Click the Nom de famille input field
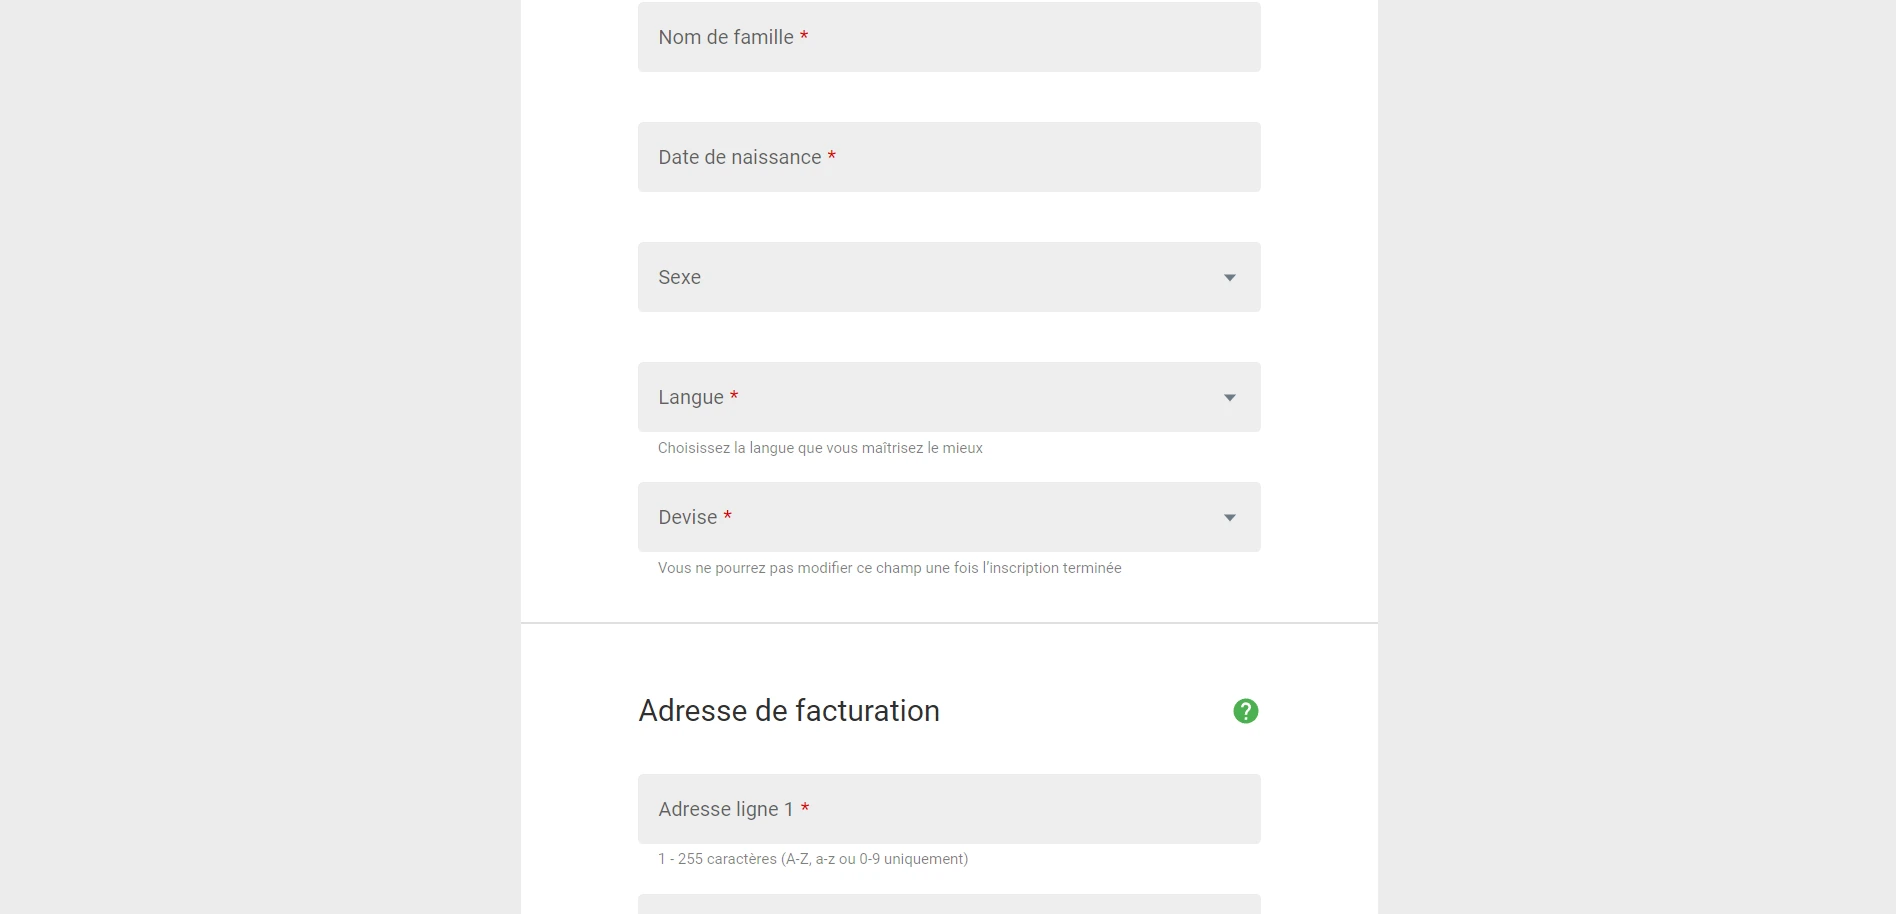Image resolution: width=1896 pixels, height=914 pixels. [949, 37]
